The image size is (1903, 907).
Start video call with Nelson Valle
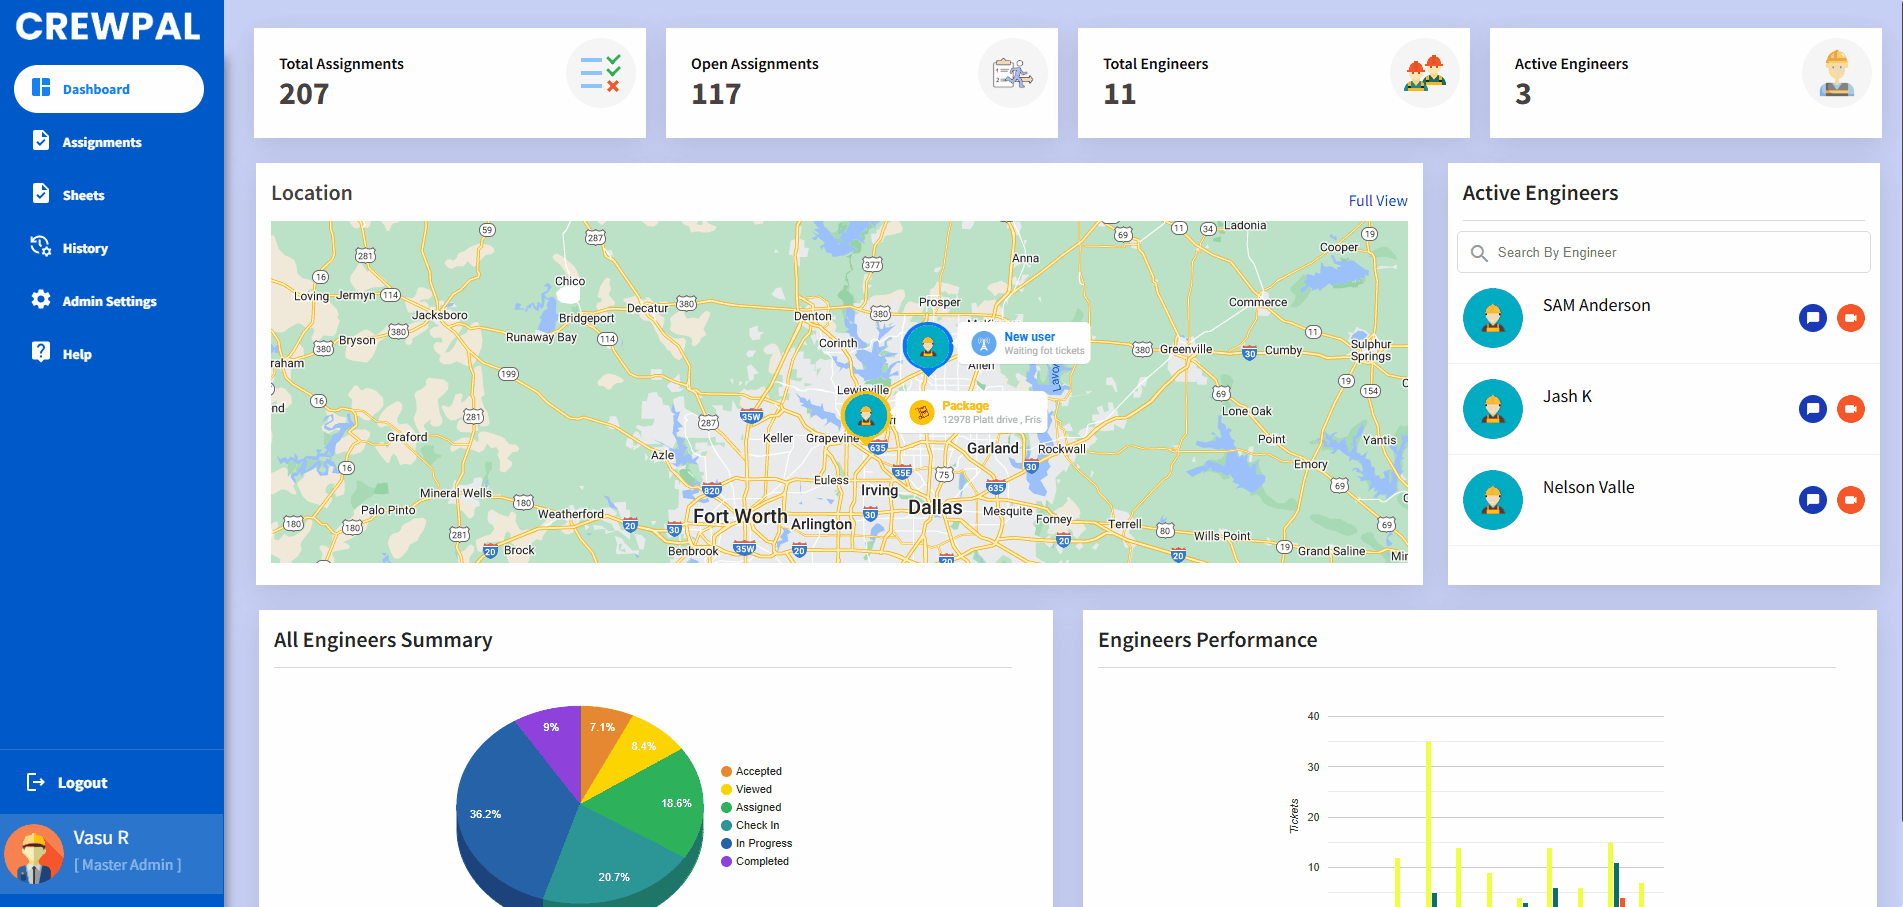pyautogui.click(x=1850, y=500)
